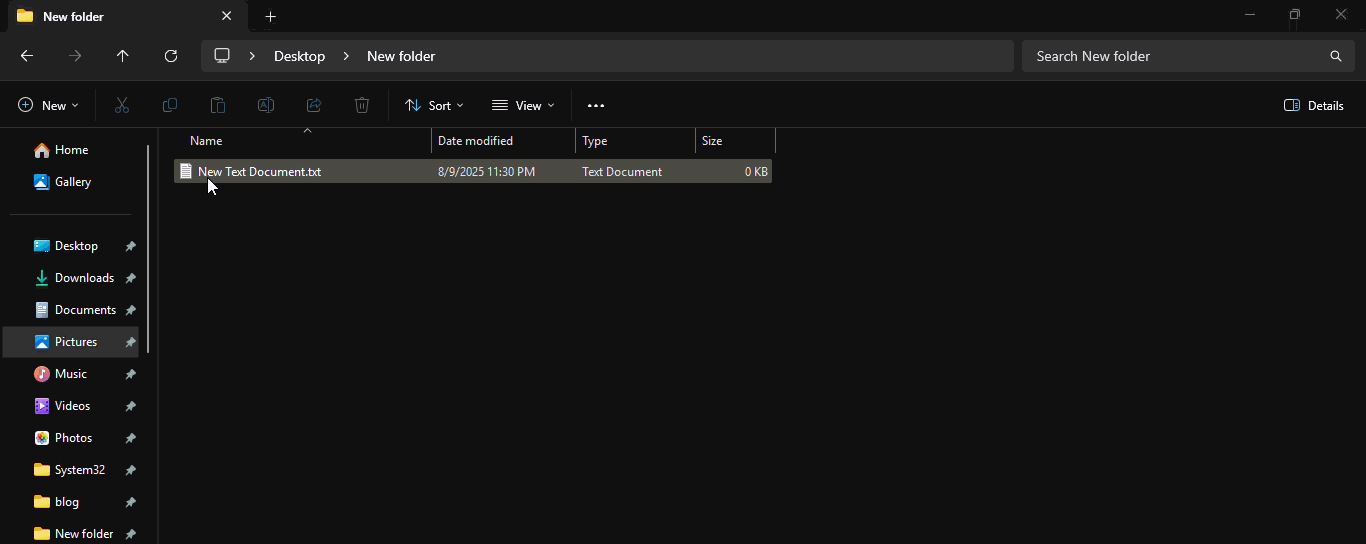Viewport: 1366px width, 544px height.
Task: Open Downloads in the sidebar
Action: (70, 278)
